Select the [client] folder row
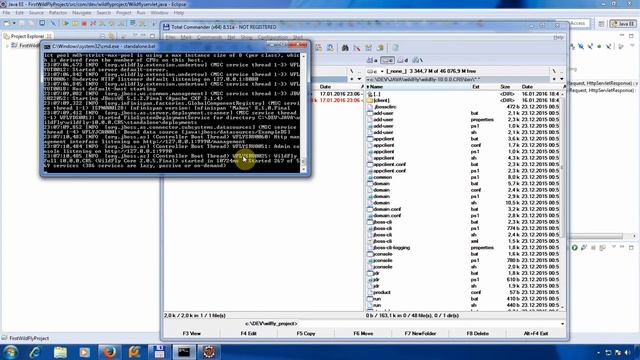 [x=464, y=100]
